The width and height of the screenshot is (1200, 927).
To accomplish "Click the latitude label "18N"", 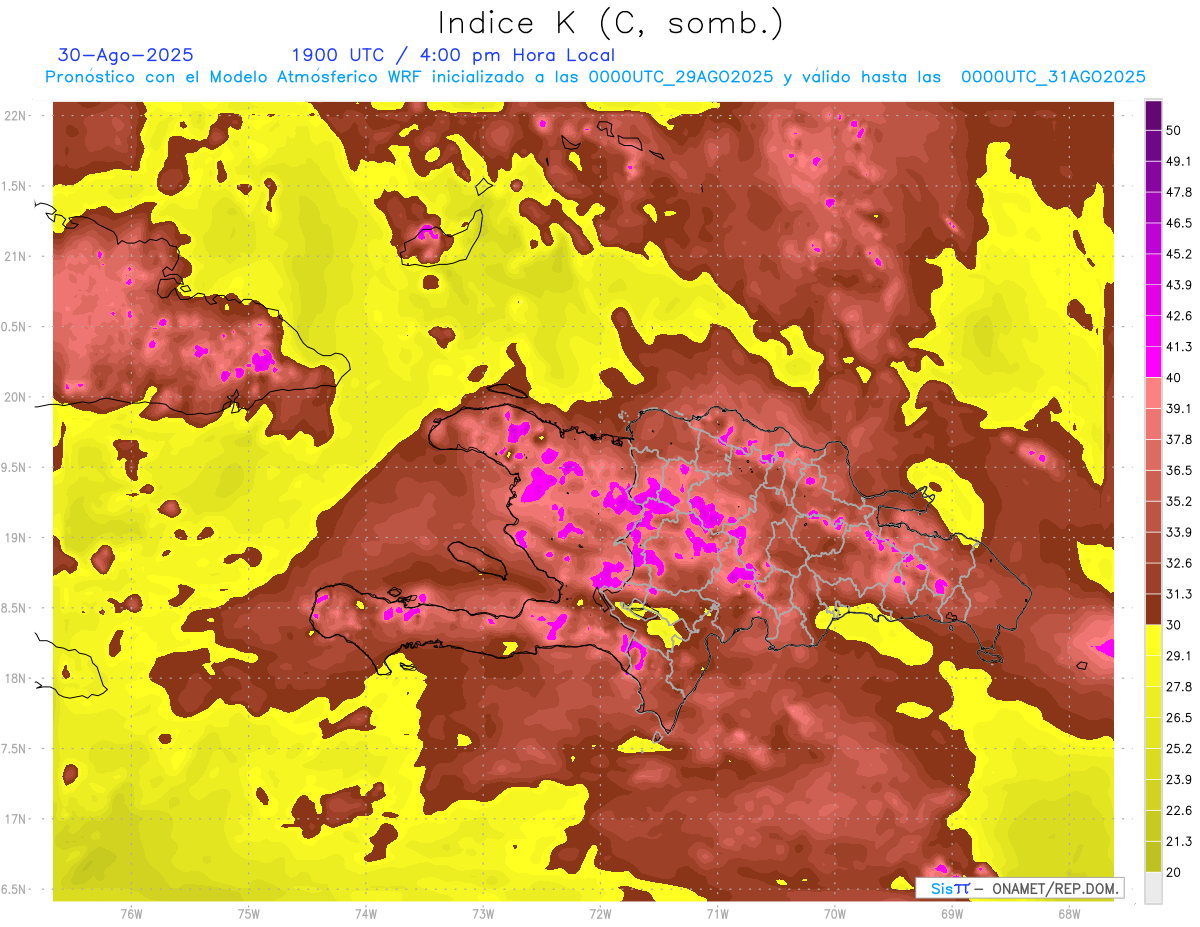I will click(x=15, y=679).
